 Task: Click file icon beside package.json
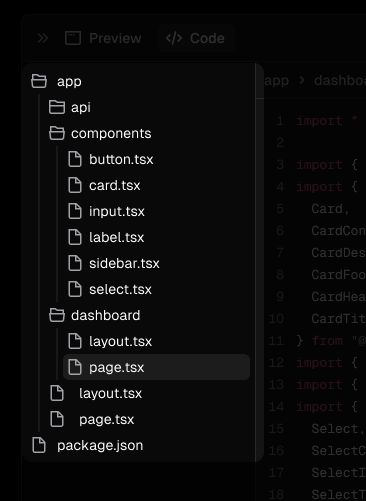39,445
